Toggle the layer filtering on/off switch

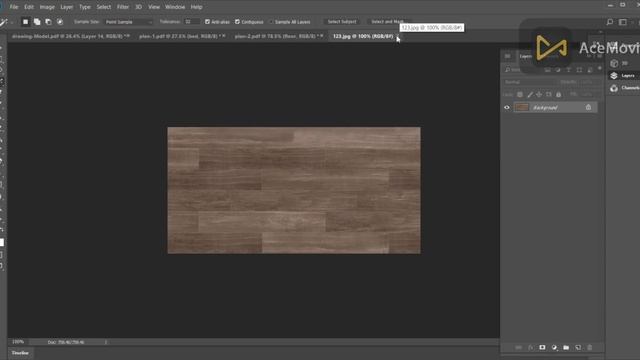pyautogui.click(x=600, y=69)
